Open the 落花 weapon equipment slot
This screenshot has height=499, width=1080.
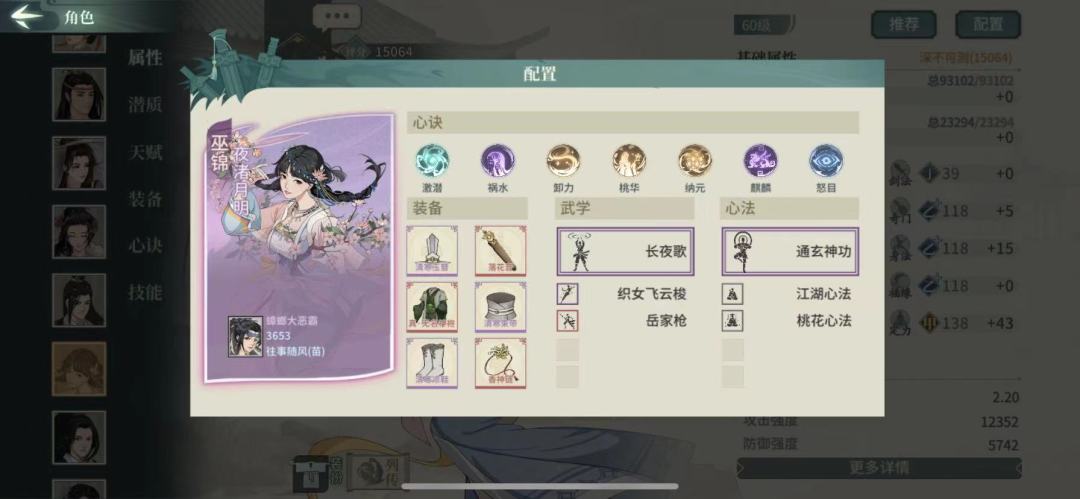501,251
